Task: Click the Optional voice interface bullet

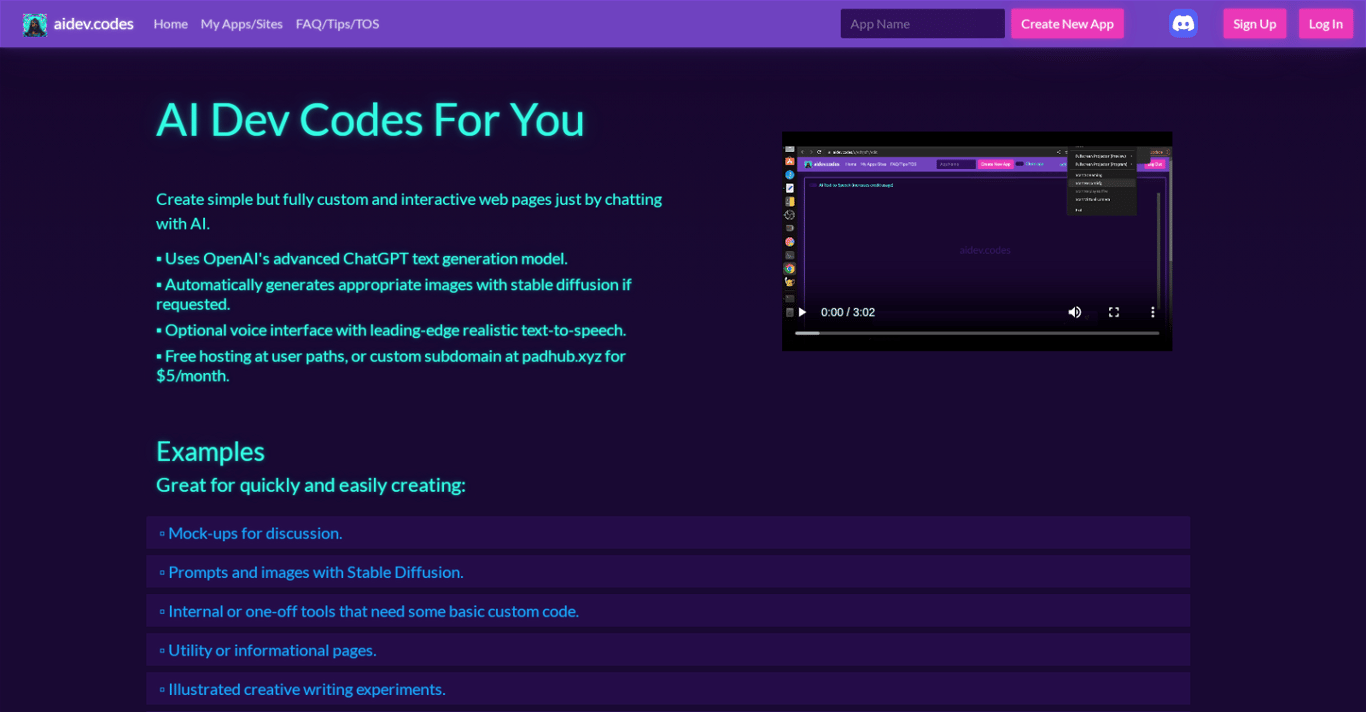Action: pyautogui.click(x=391, y=330)
